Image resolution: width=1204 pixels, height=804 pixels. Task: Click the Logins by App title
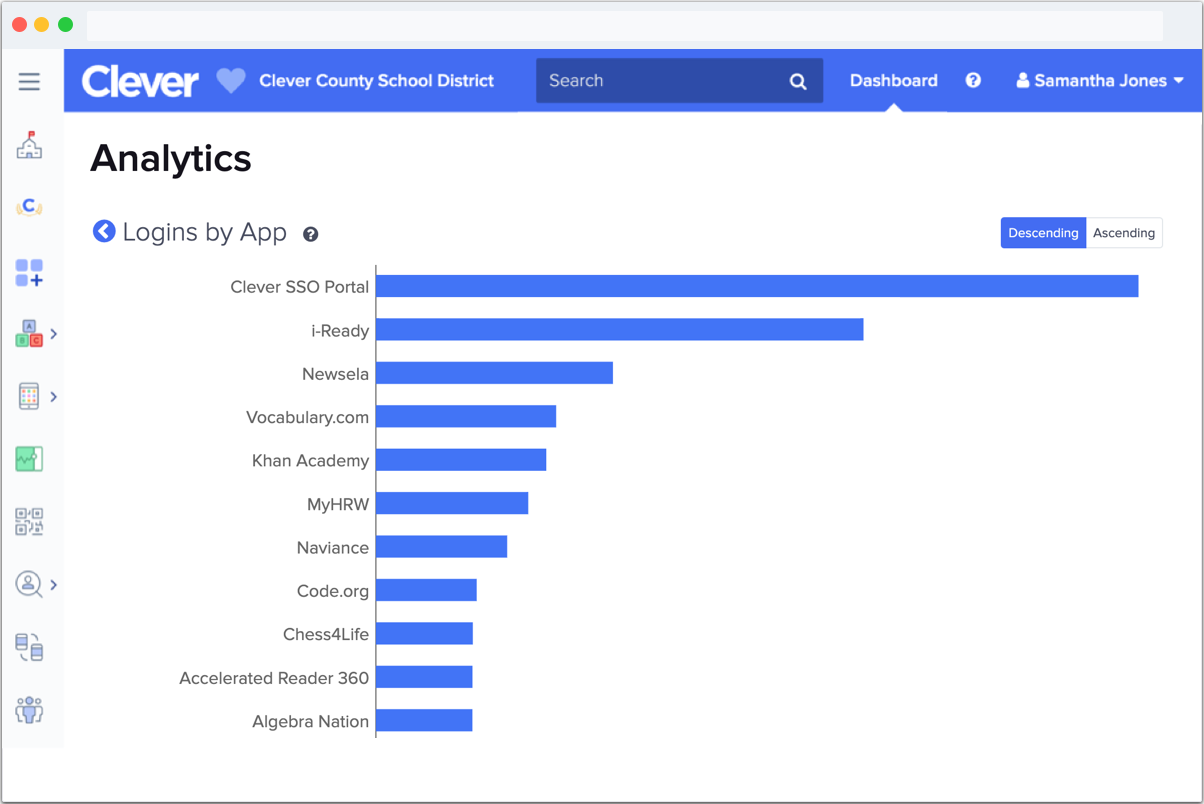click(x=205, y=233)
